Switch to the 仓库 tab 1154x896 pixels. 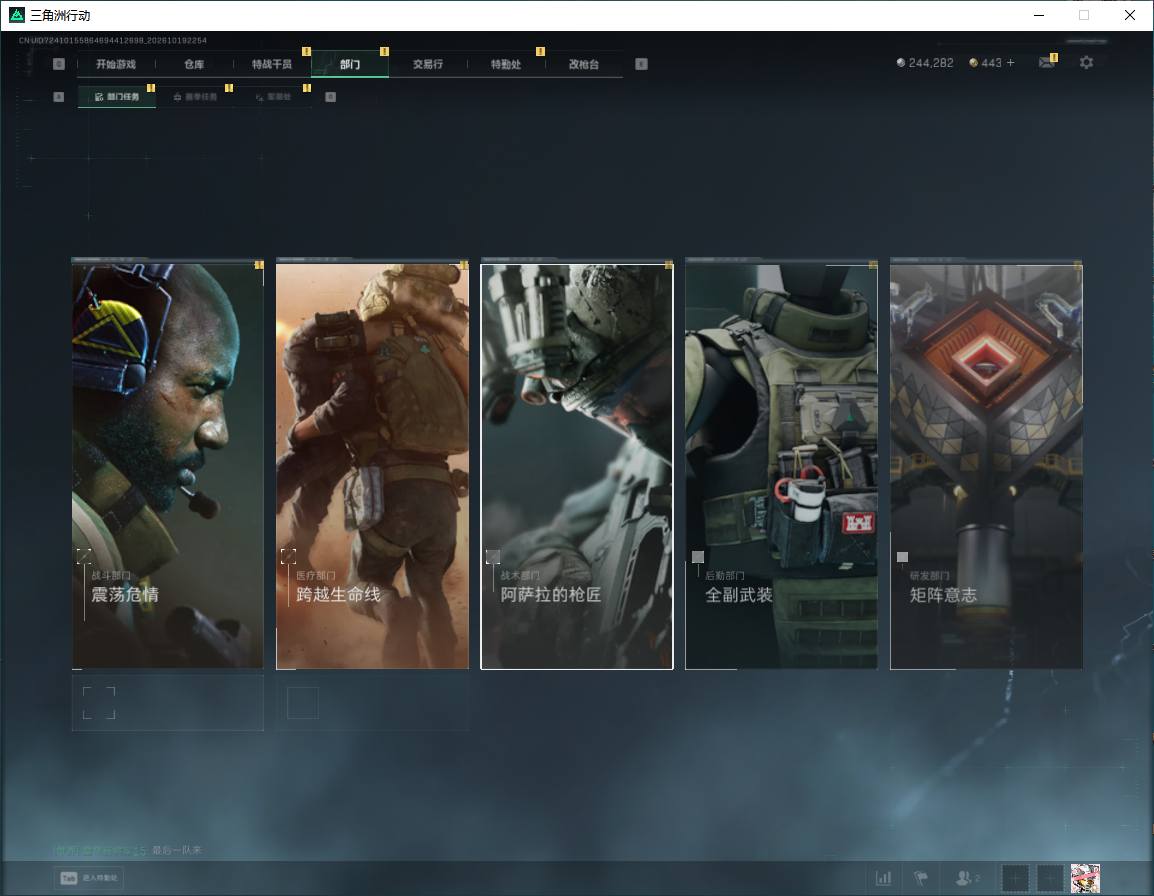tap(194, 64)
